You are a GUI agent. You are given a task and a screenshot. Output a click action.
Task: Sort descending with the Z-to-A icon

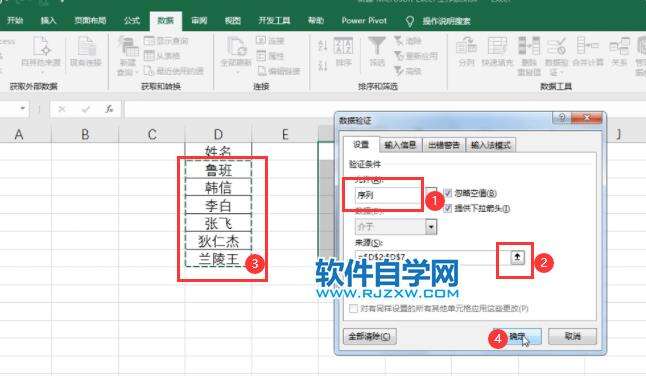point(323,65)
